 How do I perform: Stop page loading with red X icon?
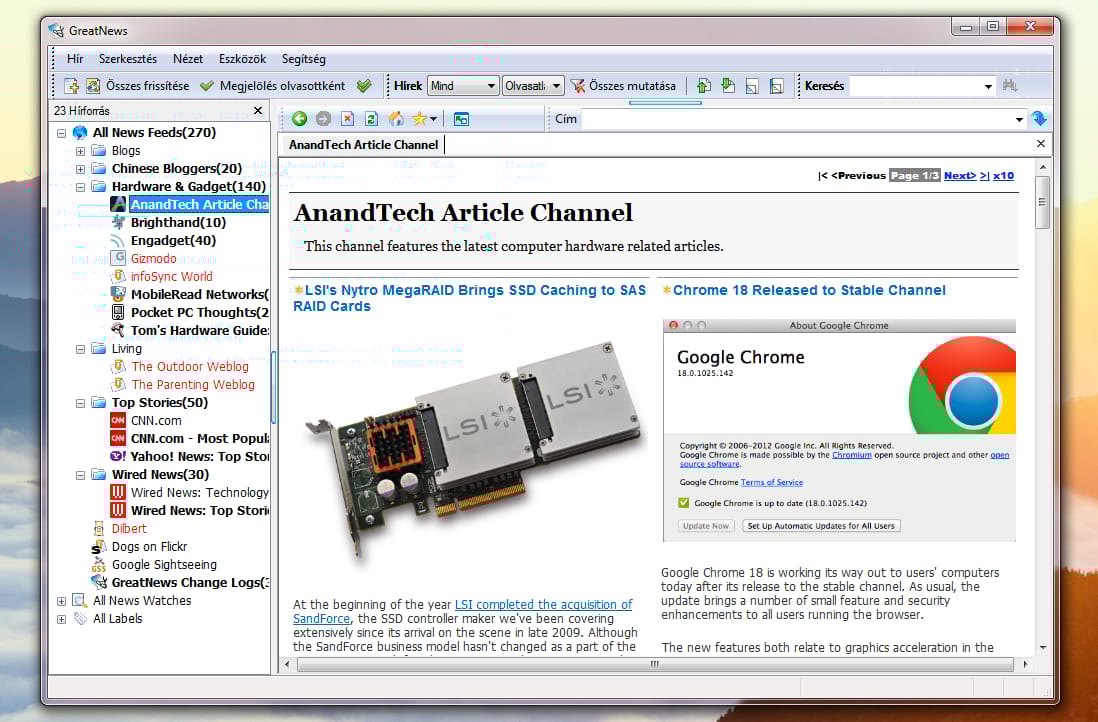coord(347,119)
